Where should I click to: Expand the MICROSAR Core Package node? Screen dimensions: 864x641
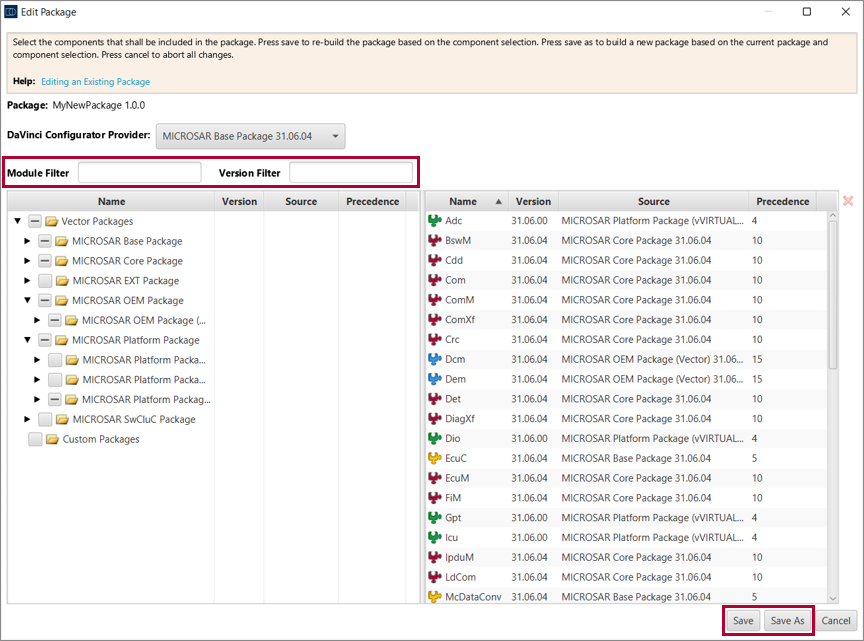click(27, 261)
